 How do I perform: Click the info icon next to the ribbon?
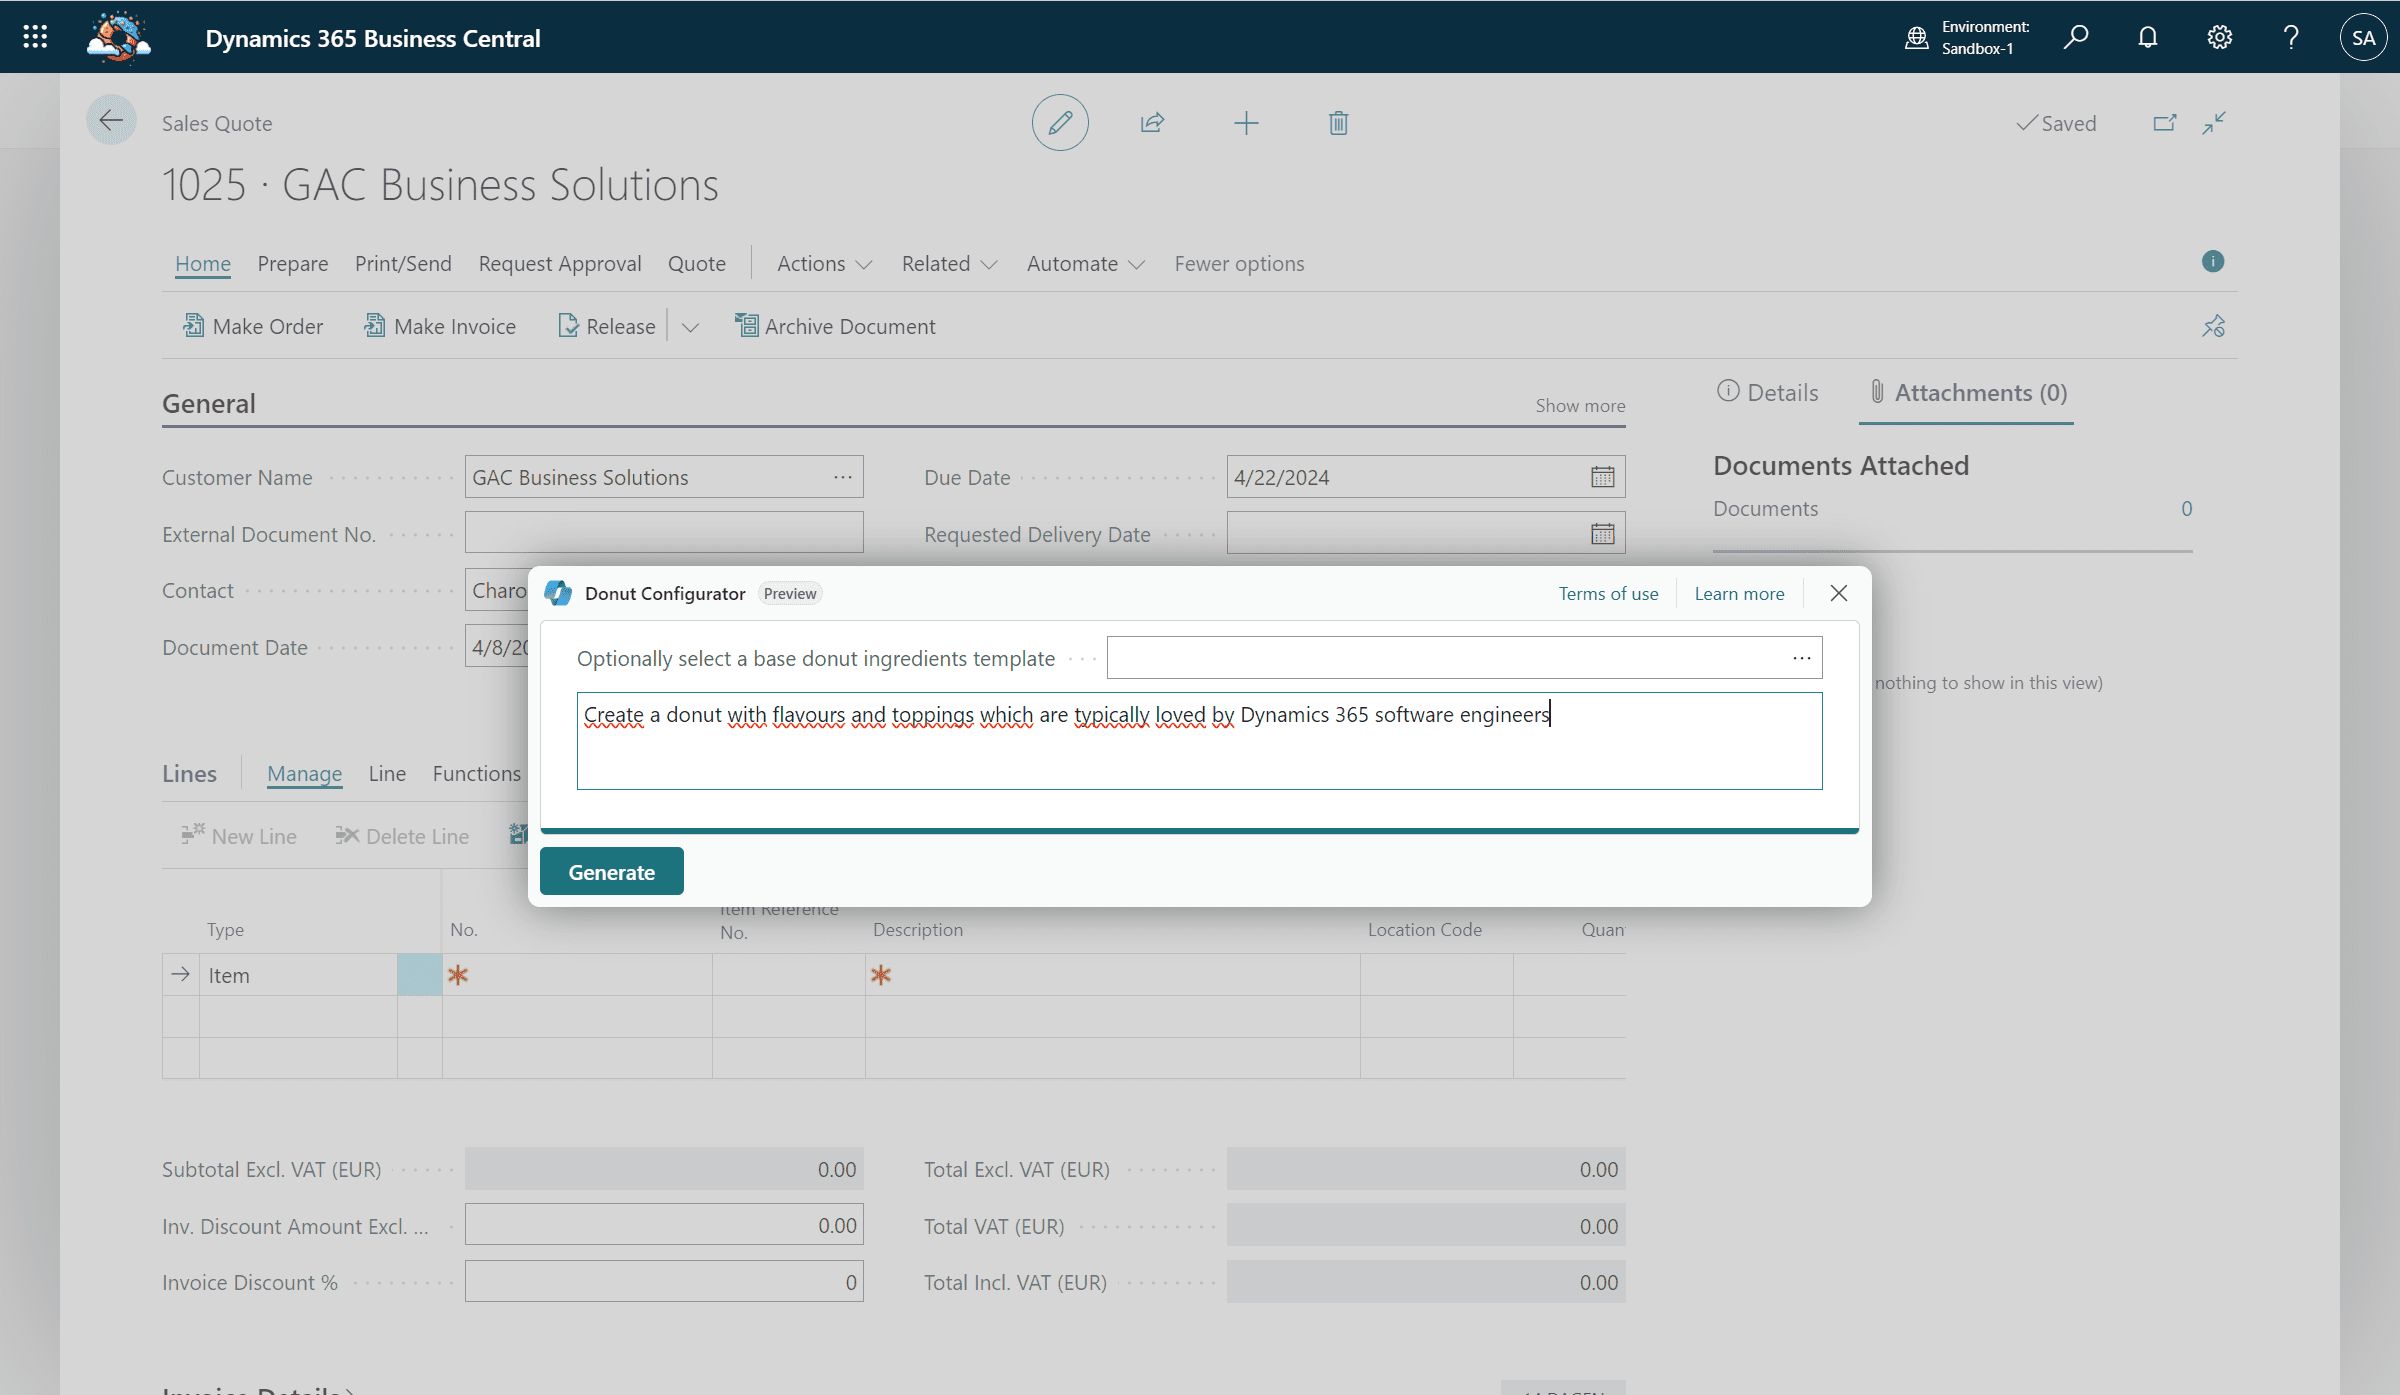click(2213, 261)
